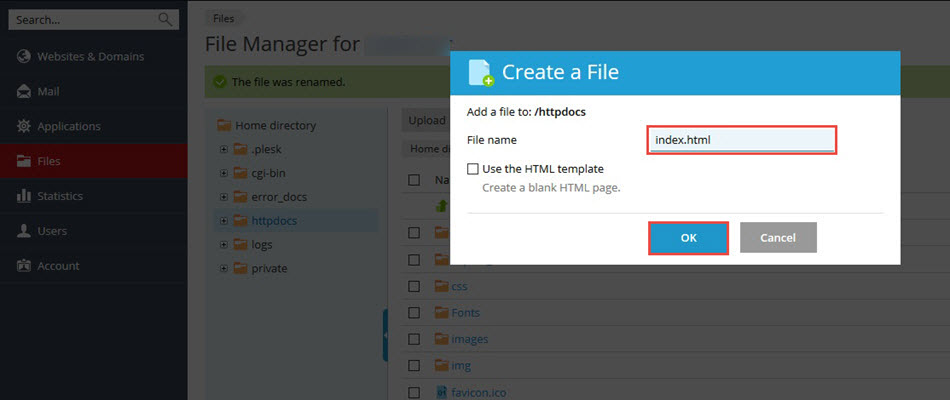Select the httpdocs folder in tree

click(x=273, y=220)
